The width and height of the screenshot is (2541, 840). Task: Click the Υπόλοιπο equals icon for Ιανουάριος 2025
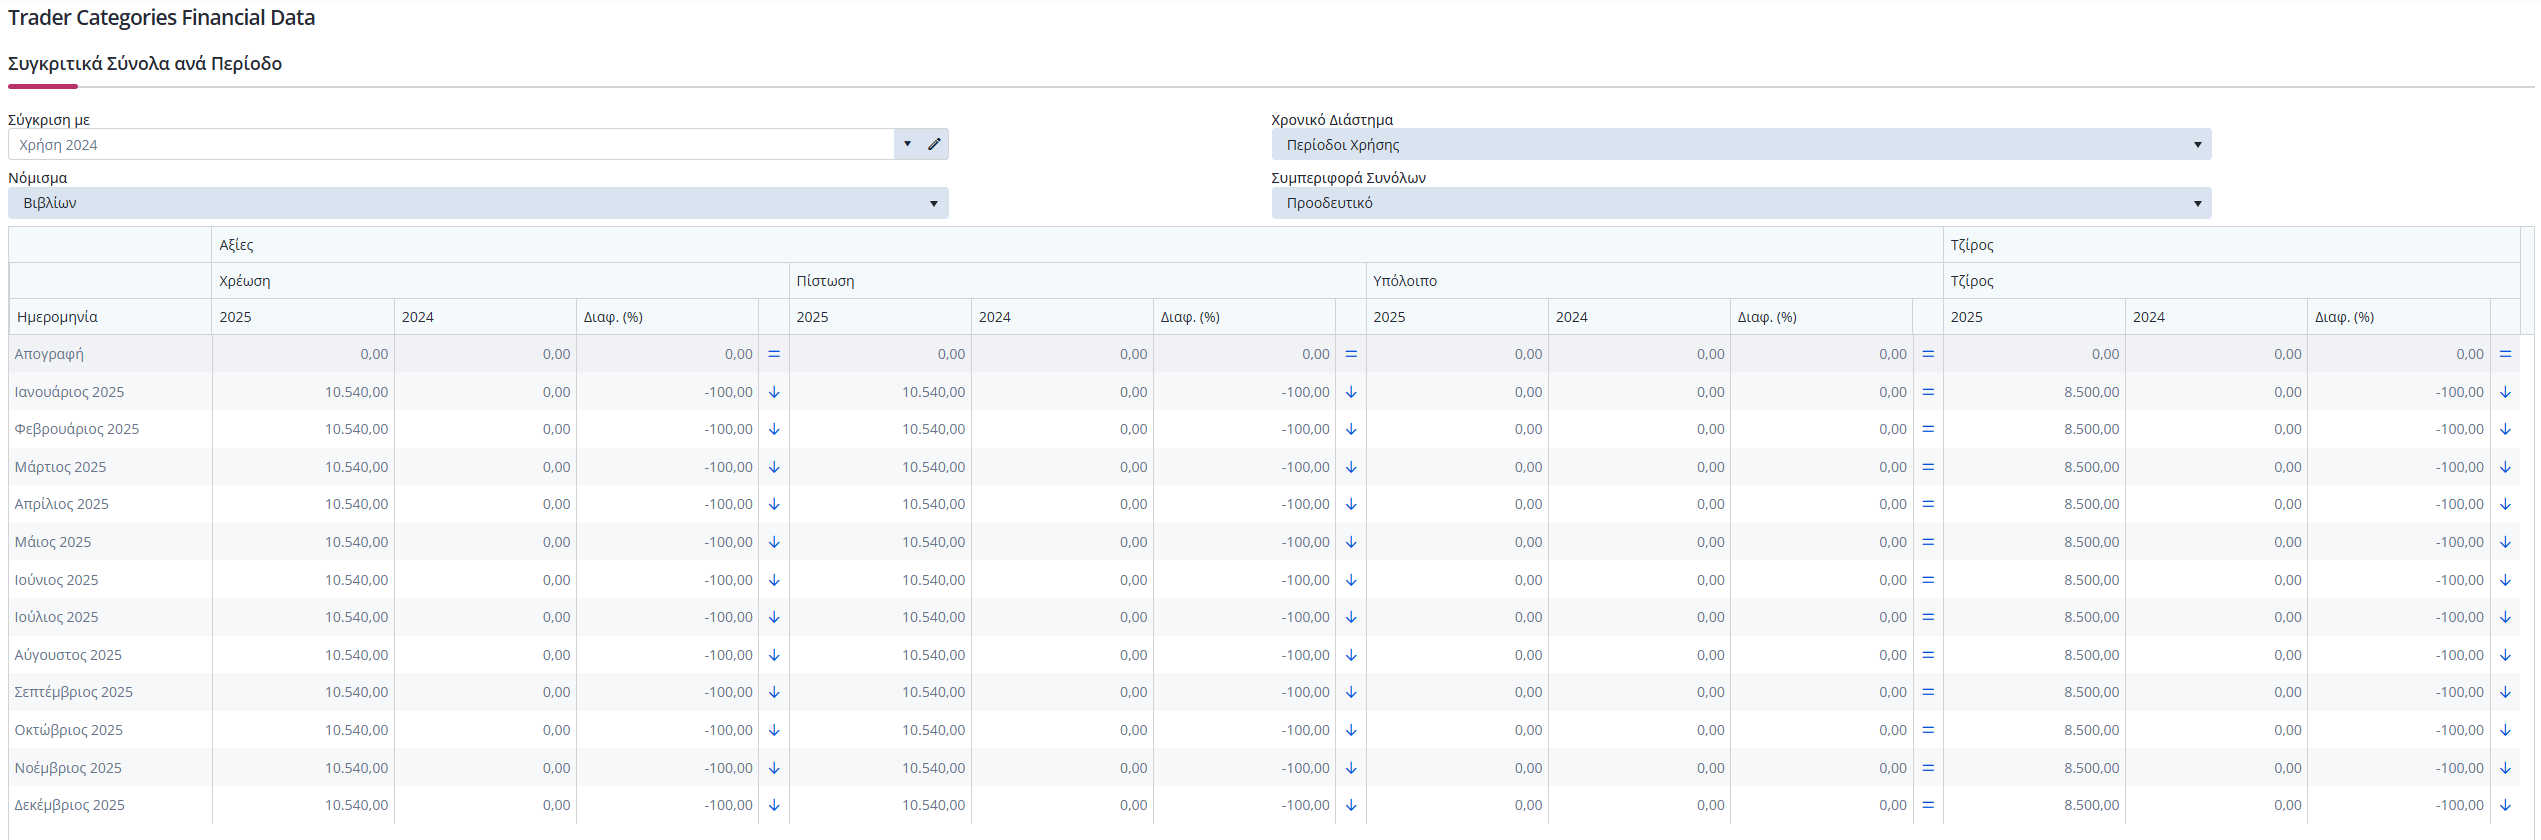[1928, 392]
